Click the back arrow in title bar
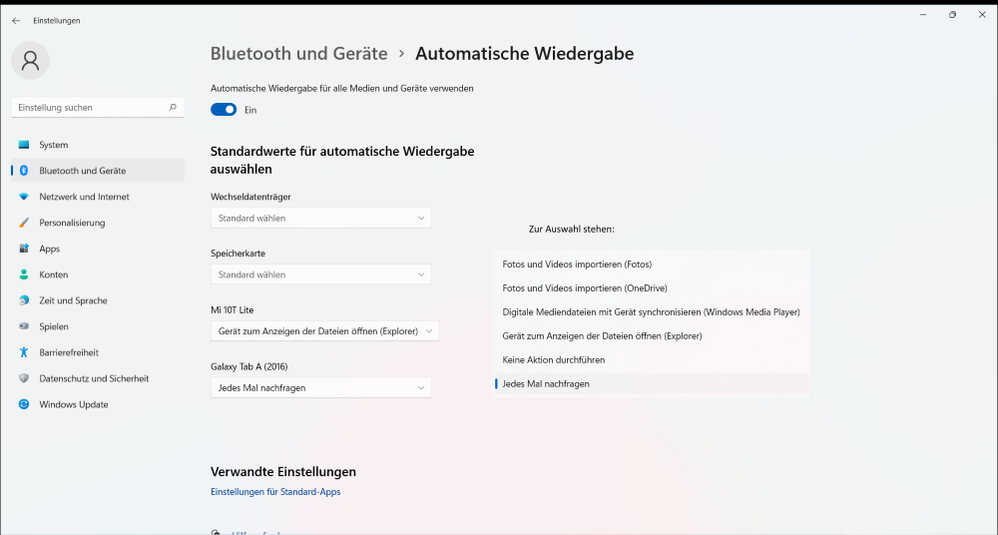 (x=16, y=20)
